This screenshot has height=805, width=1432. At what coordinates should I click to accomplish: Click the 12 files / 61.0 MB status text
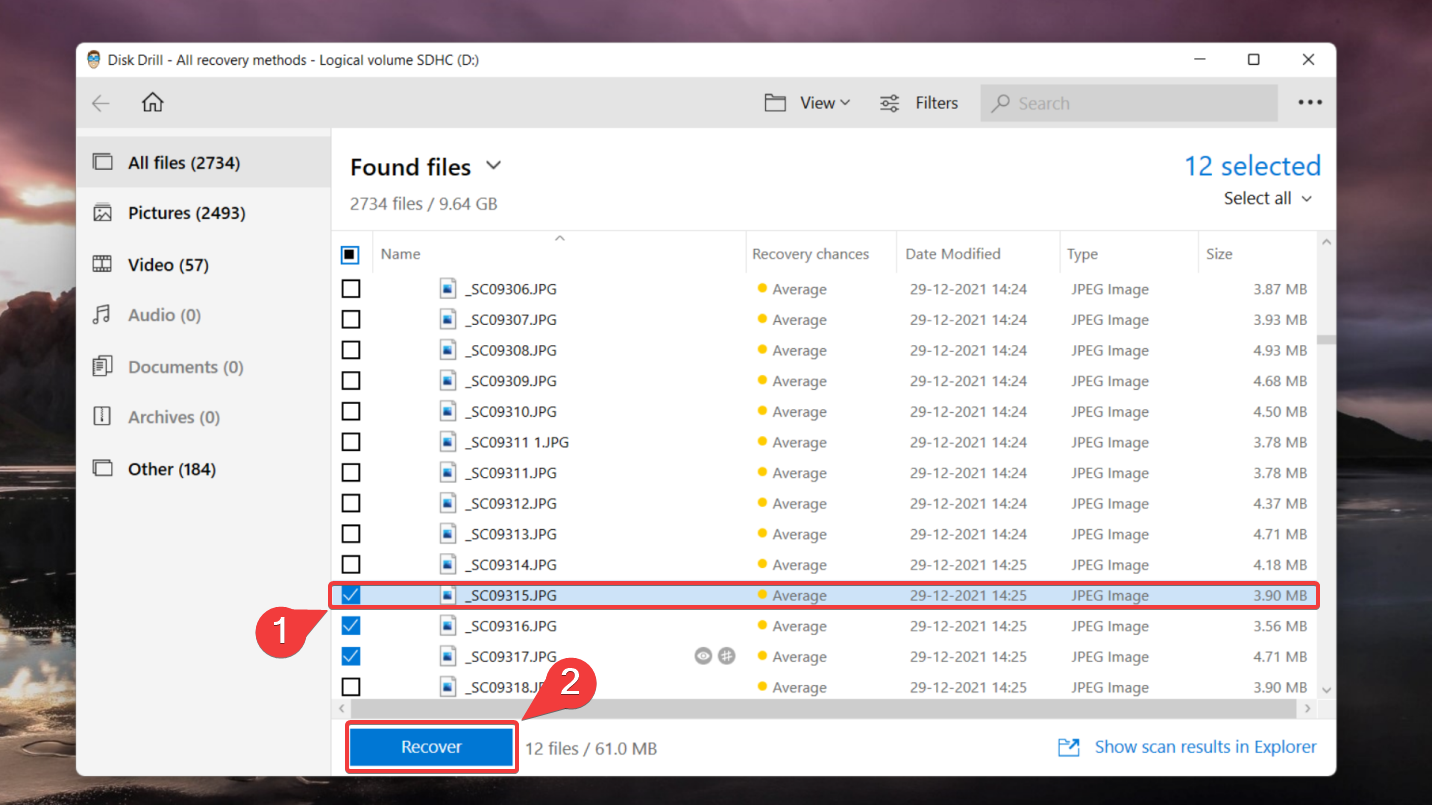coord(591,748)
